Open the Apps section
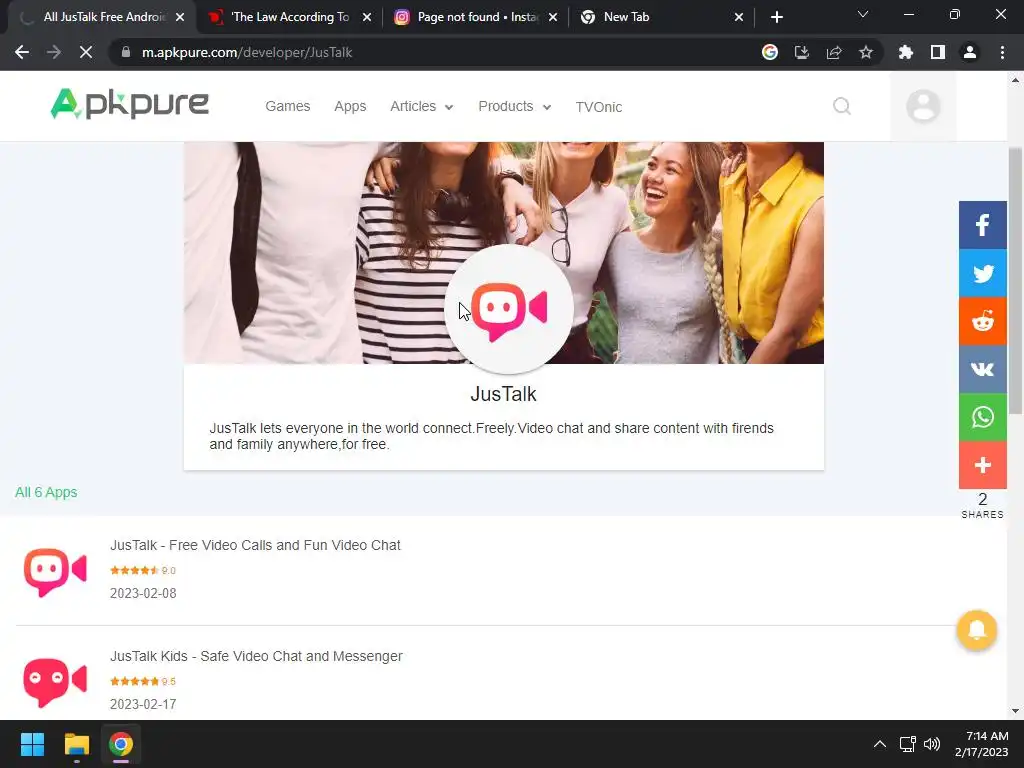This screenshot has height=768, width=1024. 350,106
